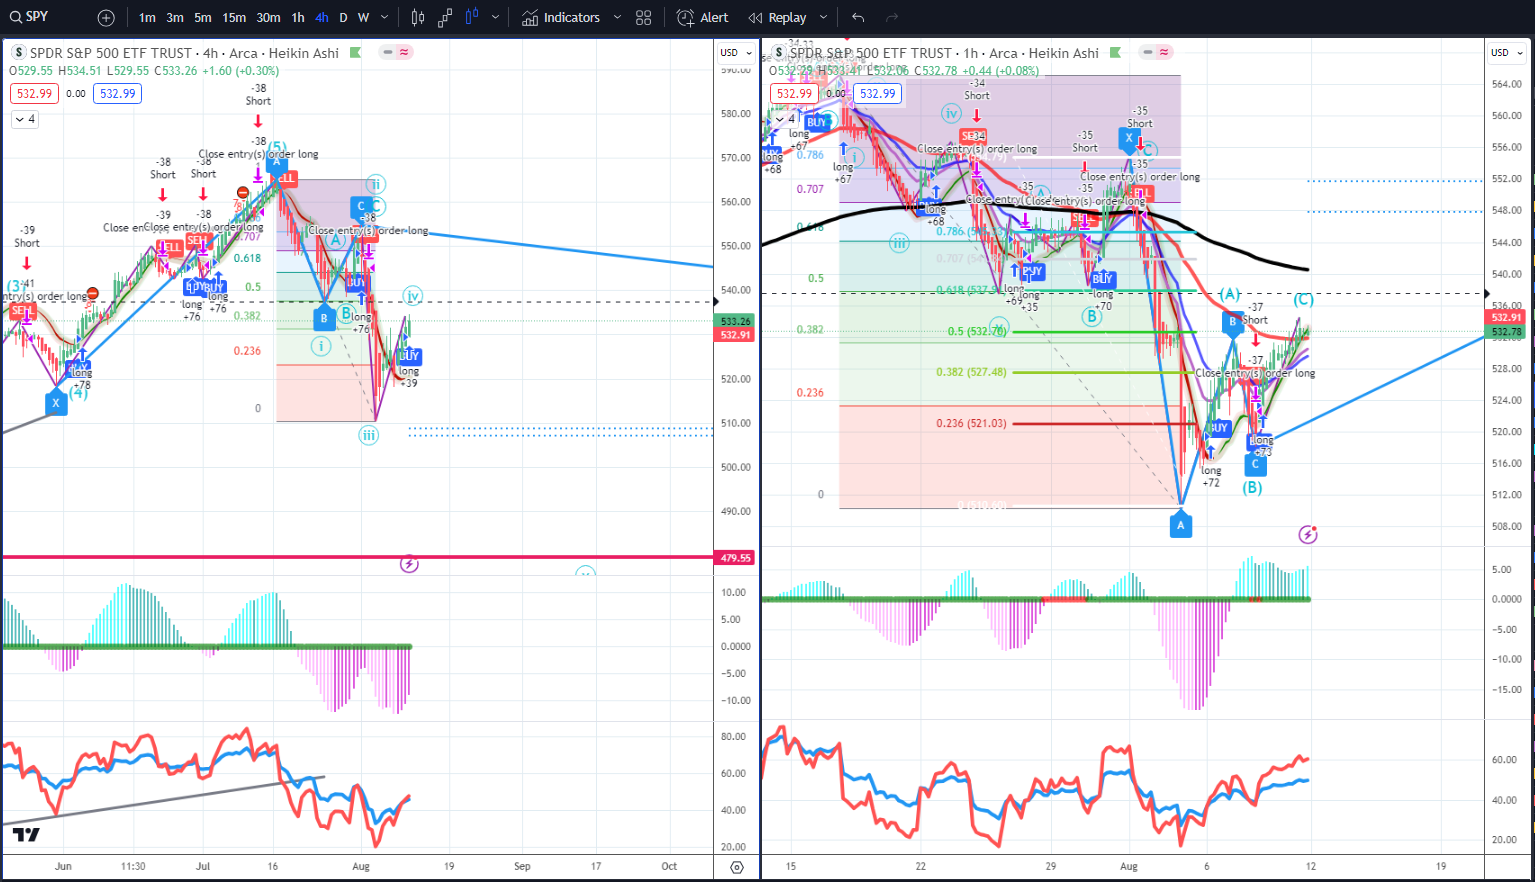Open the indicator templates grid icon

(x=644, y=18)
